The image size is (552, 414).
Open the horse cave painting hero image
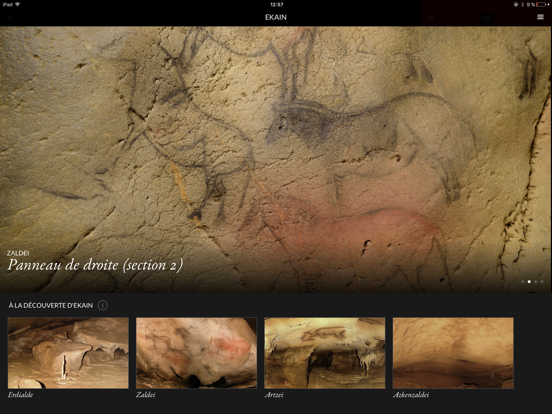[276, 159]
